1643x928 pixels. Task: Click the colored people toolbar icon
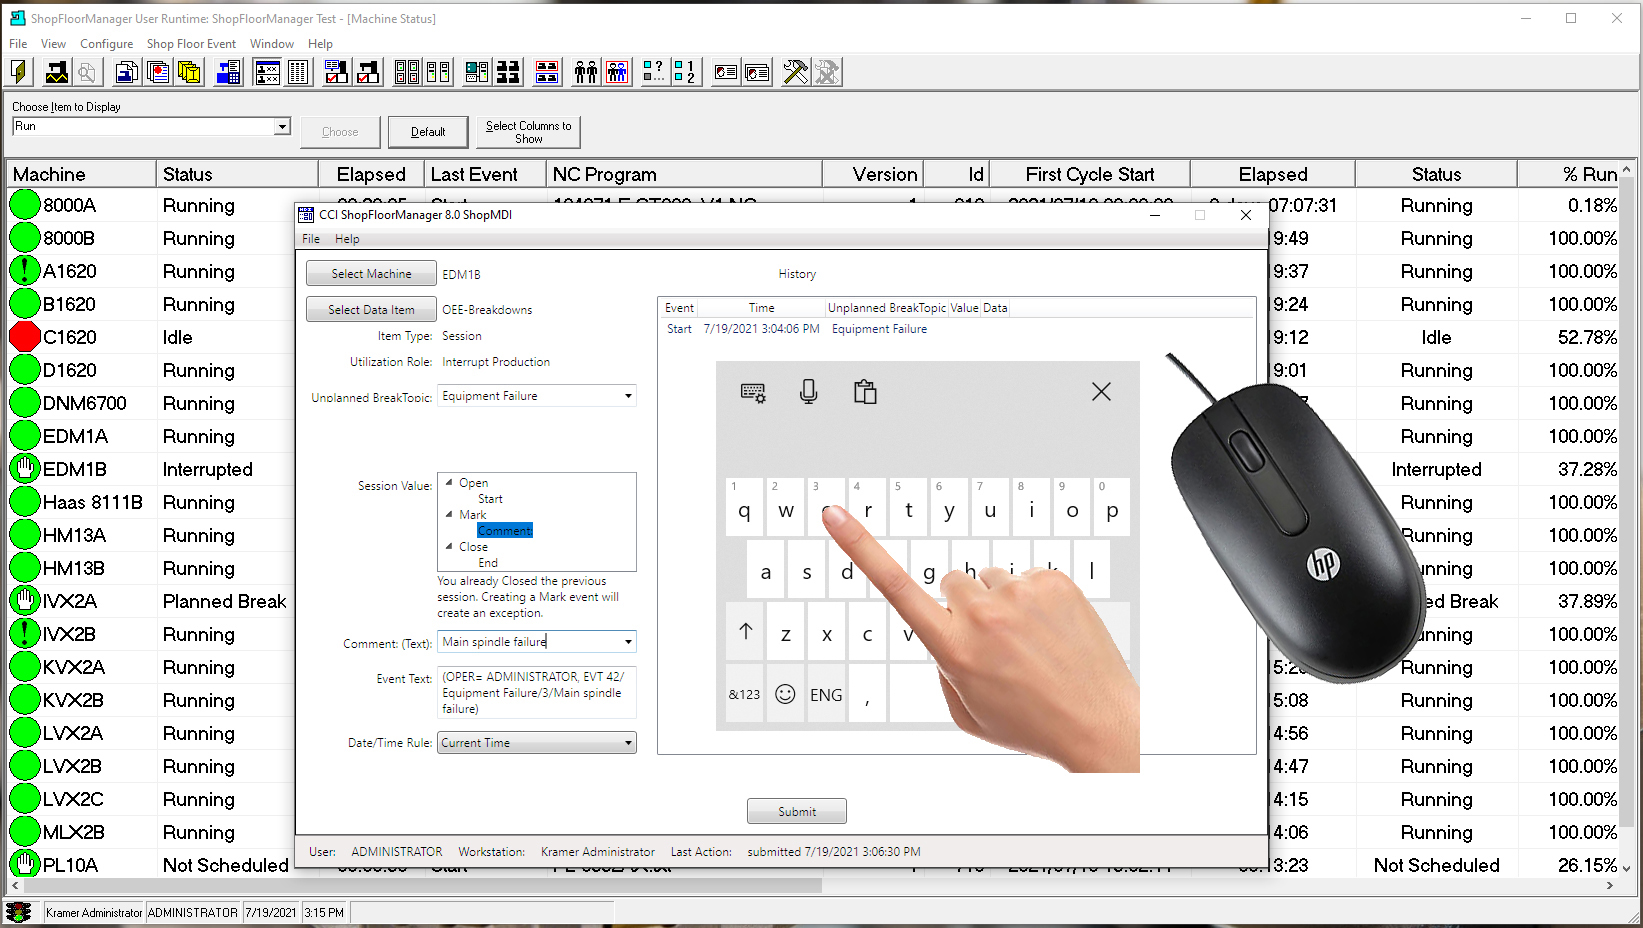[x=617, y=72]
